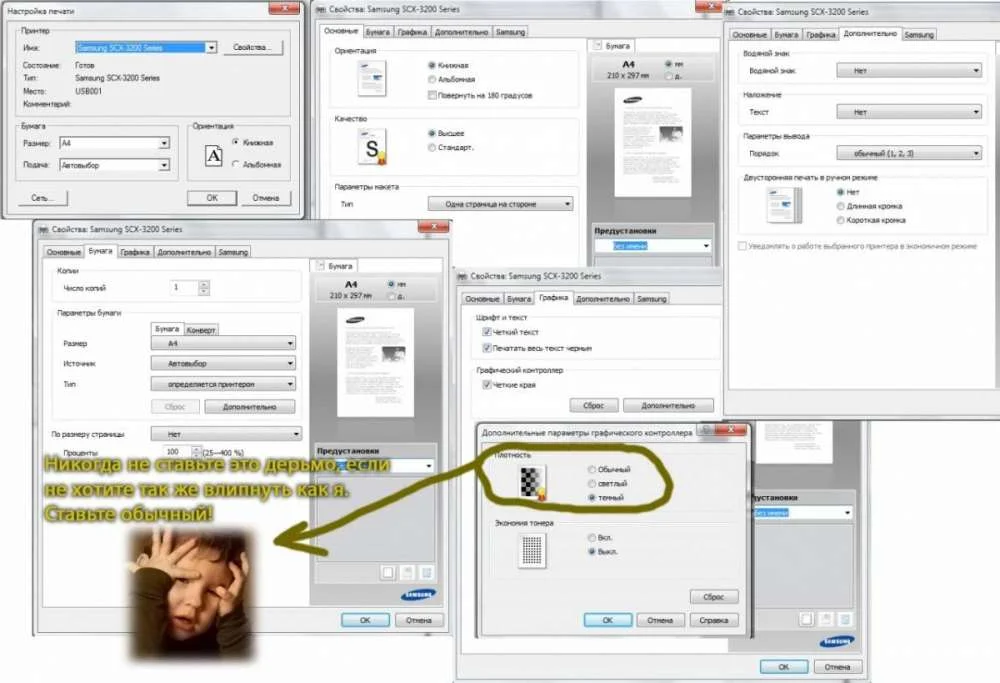Switch to Графика tab in the Основные window
Viewport: 1000px width, 683px height.
tap(412, 32)
